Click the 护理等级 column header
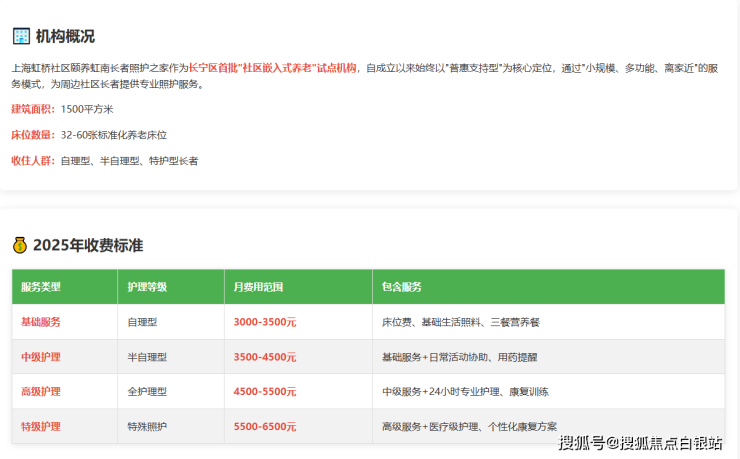This screenshot has height=459, width=740. coord(147,287)
